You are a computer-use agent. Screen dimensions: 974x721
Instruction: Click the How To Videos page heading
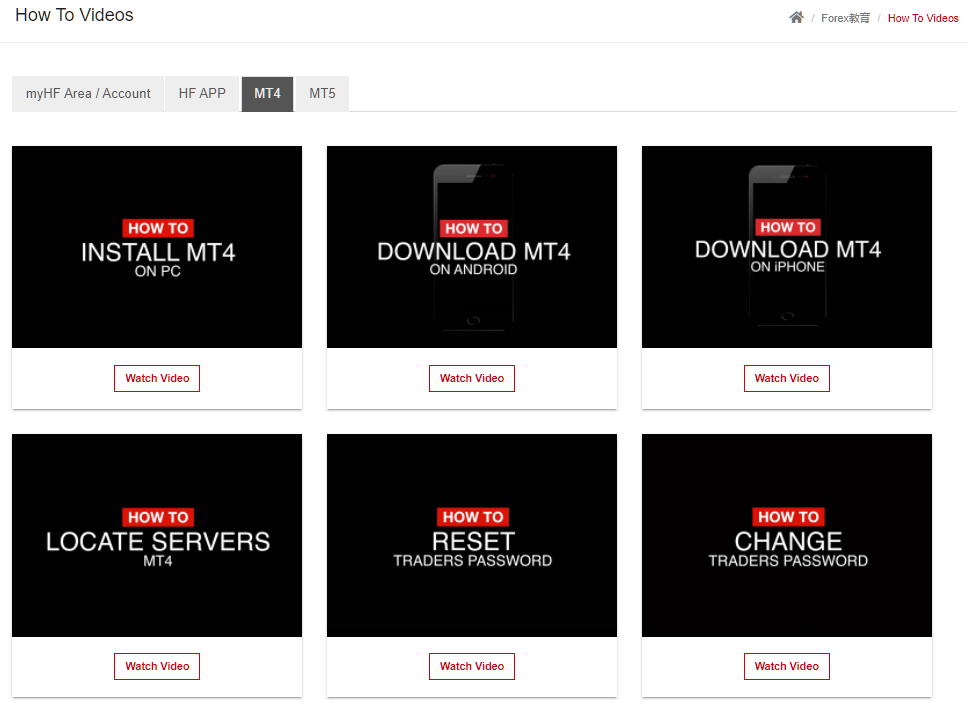pos(75,15)
